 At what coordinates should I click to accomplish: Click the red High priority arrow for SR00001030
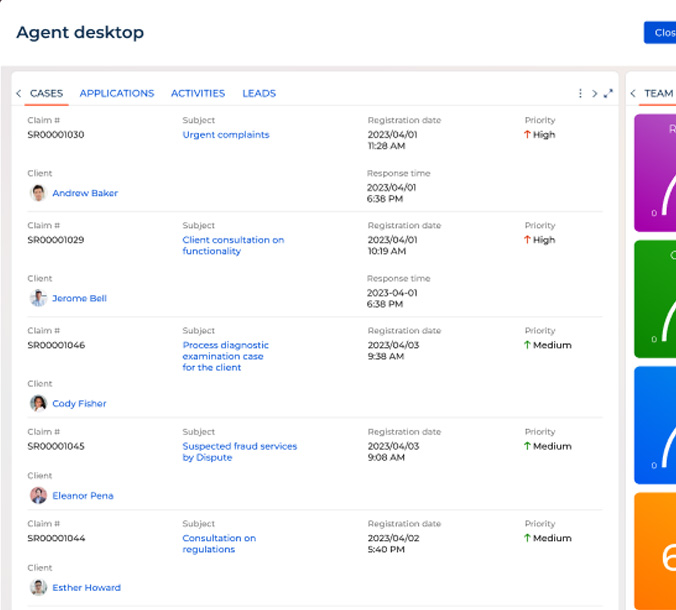(x=527, y=135)
